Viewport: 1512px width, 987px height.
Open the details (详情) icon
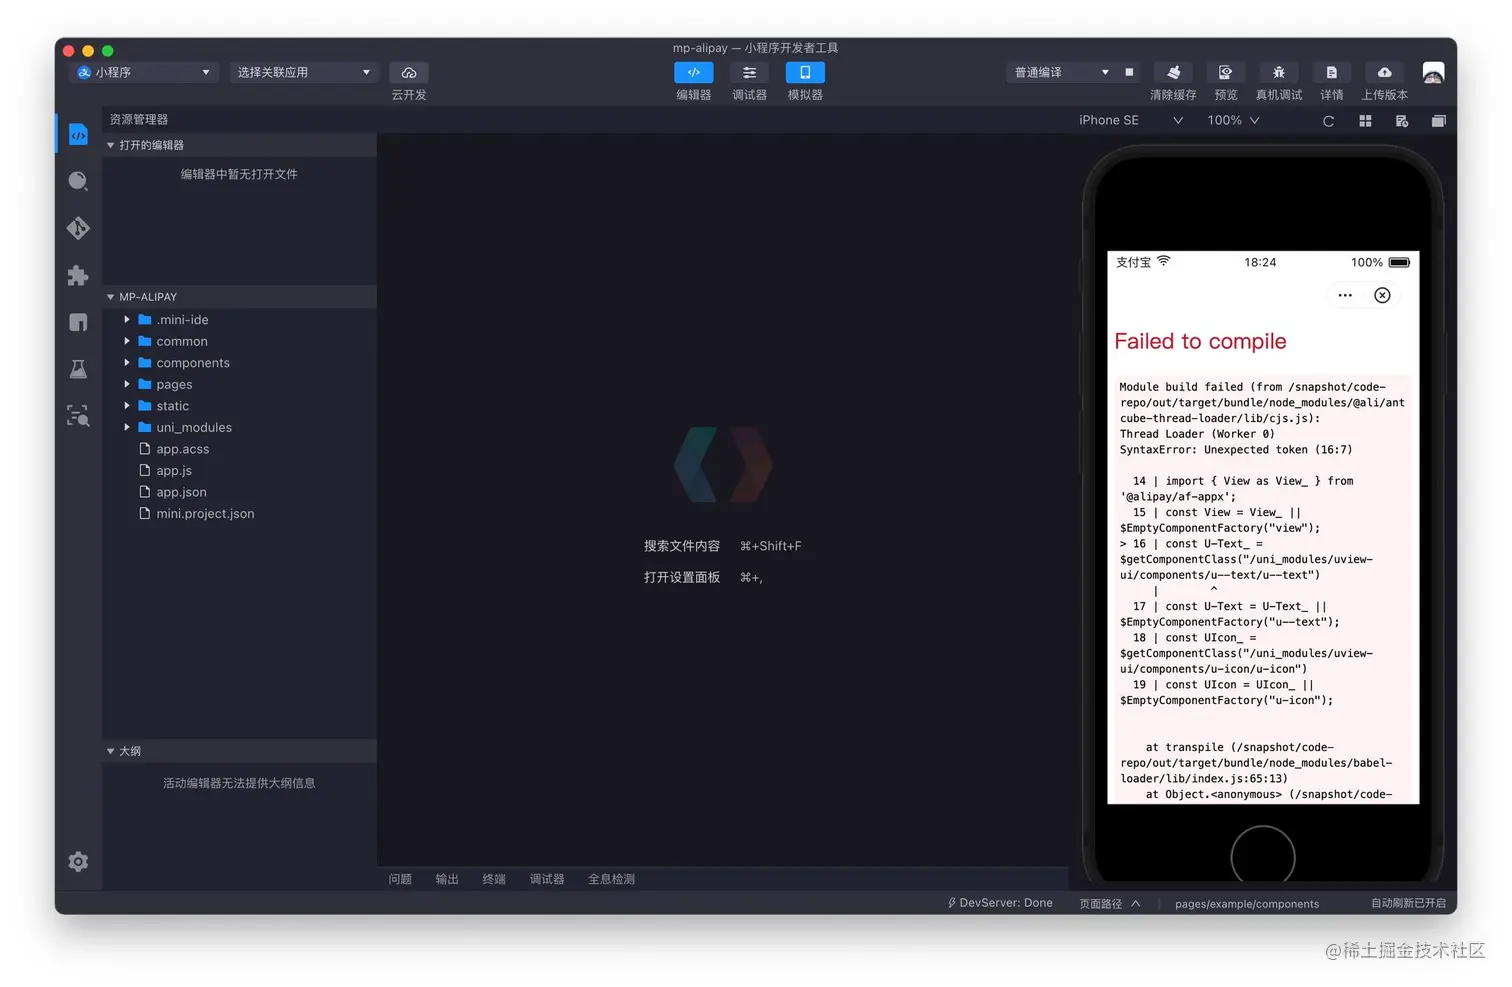coord(1331,72)
